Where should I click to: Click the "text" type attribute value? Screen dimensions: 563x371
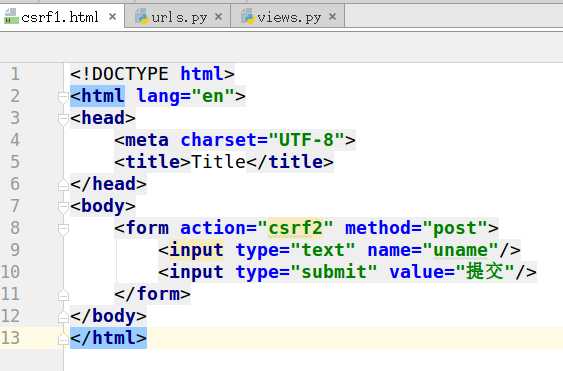pyautogui.click(x=323, y=250)
